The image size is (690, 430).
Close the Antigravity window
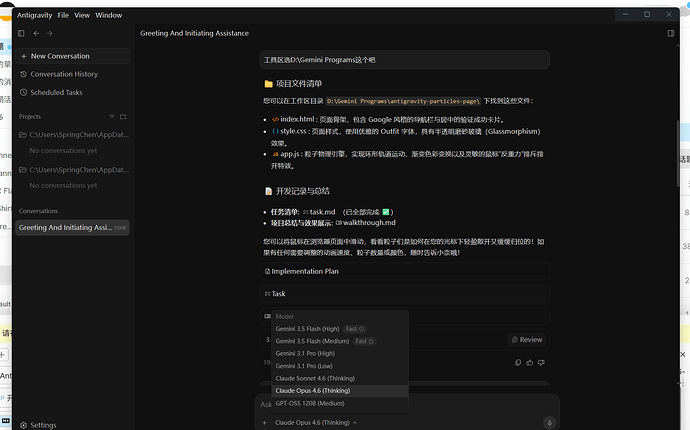click(669, 15)
